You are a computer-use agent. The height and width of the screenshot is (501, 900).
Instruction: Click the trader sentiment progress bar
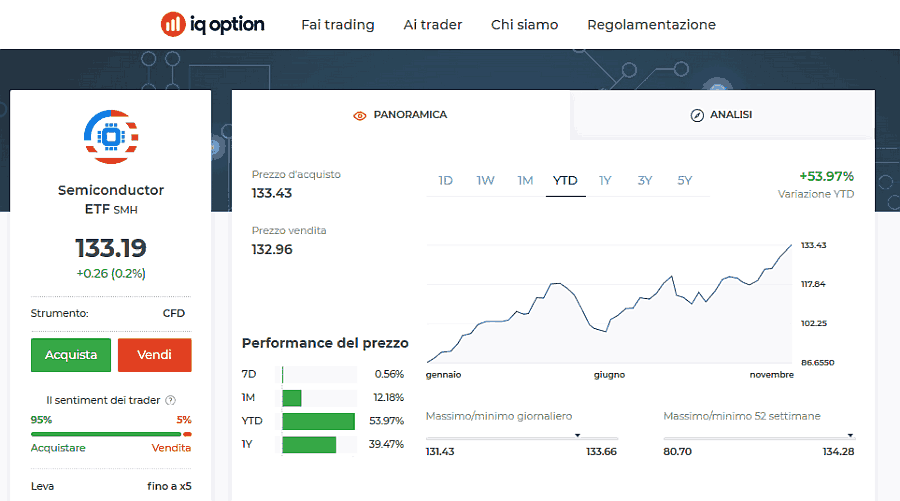click(108, 434)
